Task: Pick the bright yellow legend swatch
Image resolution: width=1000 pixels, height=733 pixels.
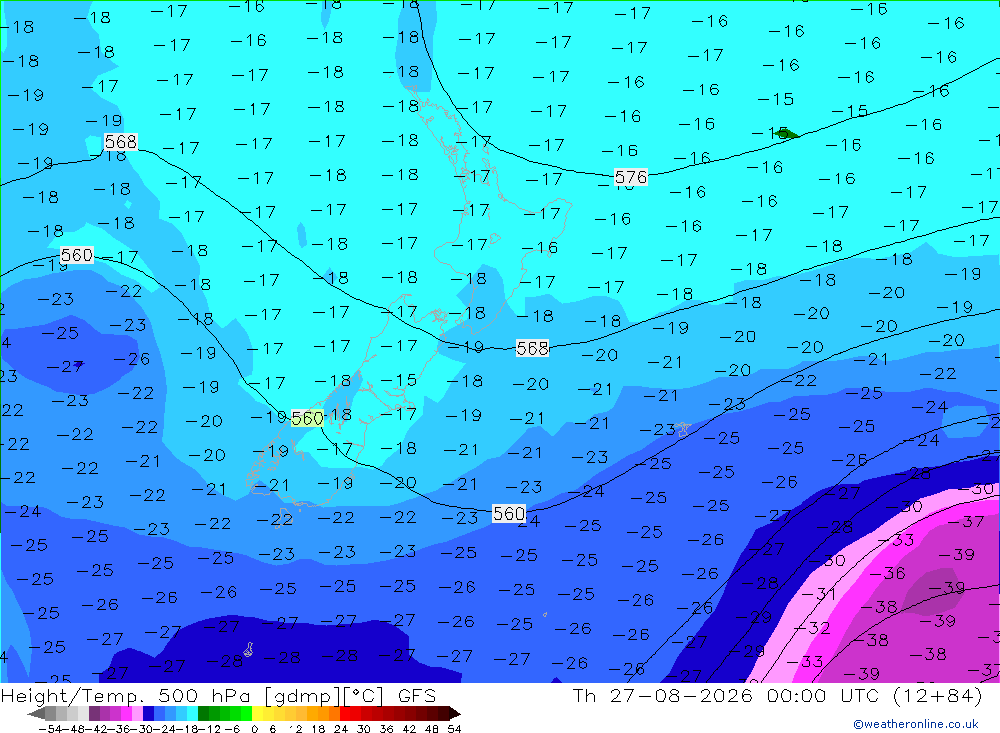Action: pyautogui.click(x=258, y=713)
